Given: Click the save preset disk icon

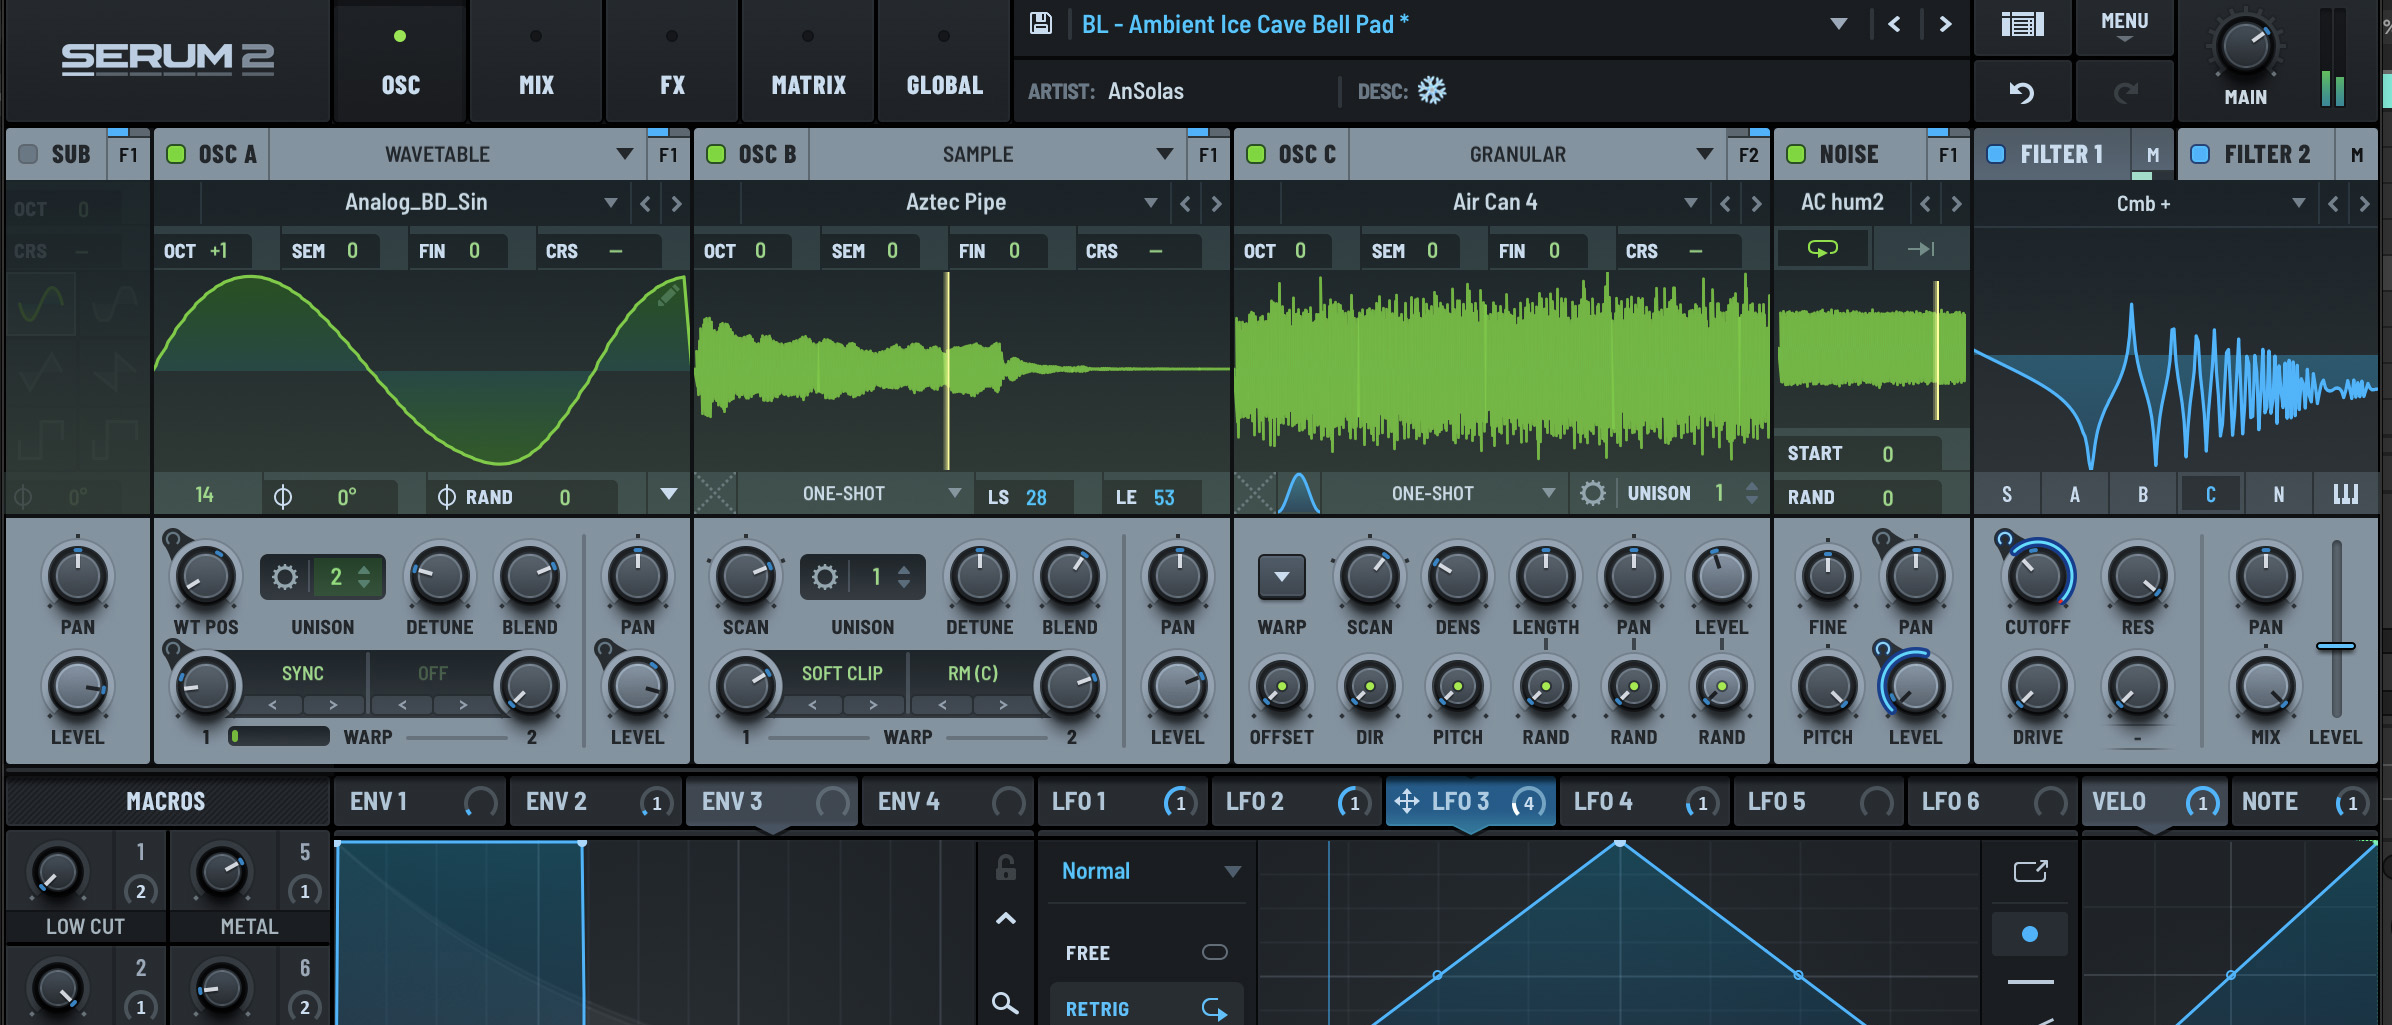Looking at the screenshot, I should (1040, 24).
